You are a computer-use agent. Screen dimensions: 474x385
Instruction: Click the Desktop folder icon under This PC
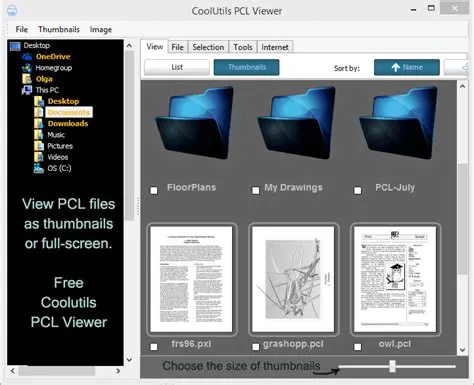pos(39,101)
